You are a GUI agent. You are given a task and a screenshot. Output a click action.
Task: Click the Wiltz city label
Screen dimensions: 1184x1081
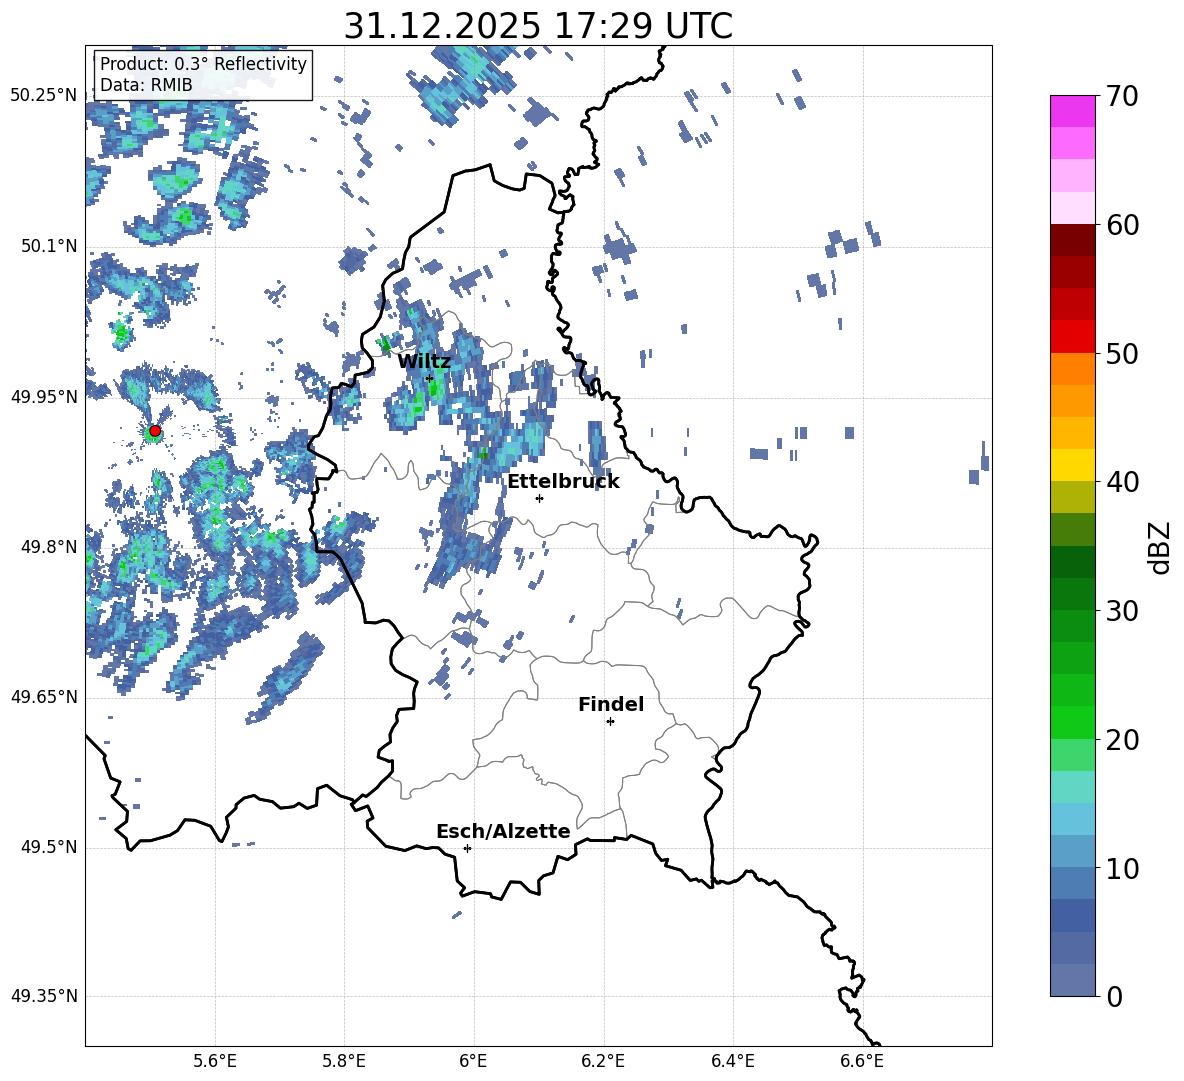pos(424,362)
